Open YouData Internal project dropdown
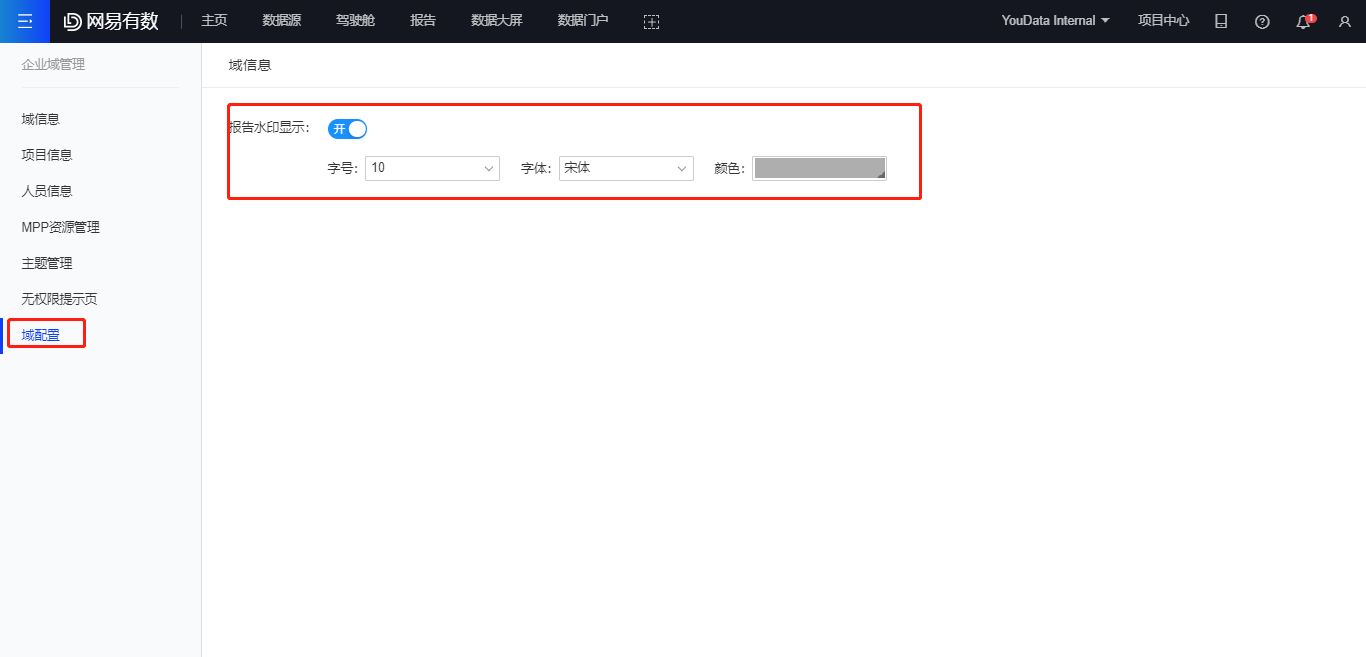Viewport: 1366px width, 657px height. 1055,20
